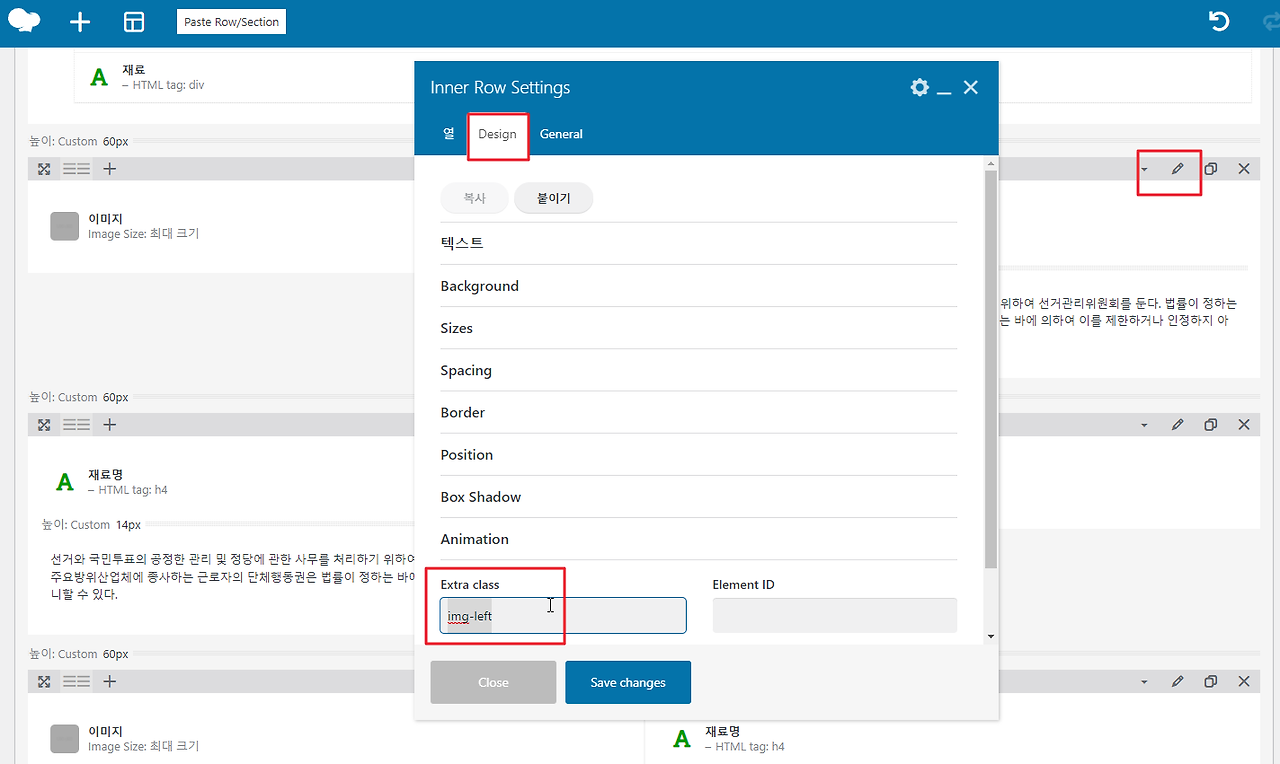Delete the top inner row
The image size is (1280, 764).
pos(1244,169)
